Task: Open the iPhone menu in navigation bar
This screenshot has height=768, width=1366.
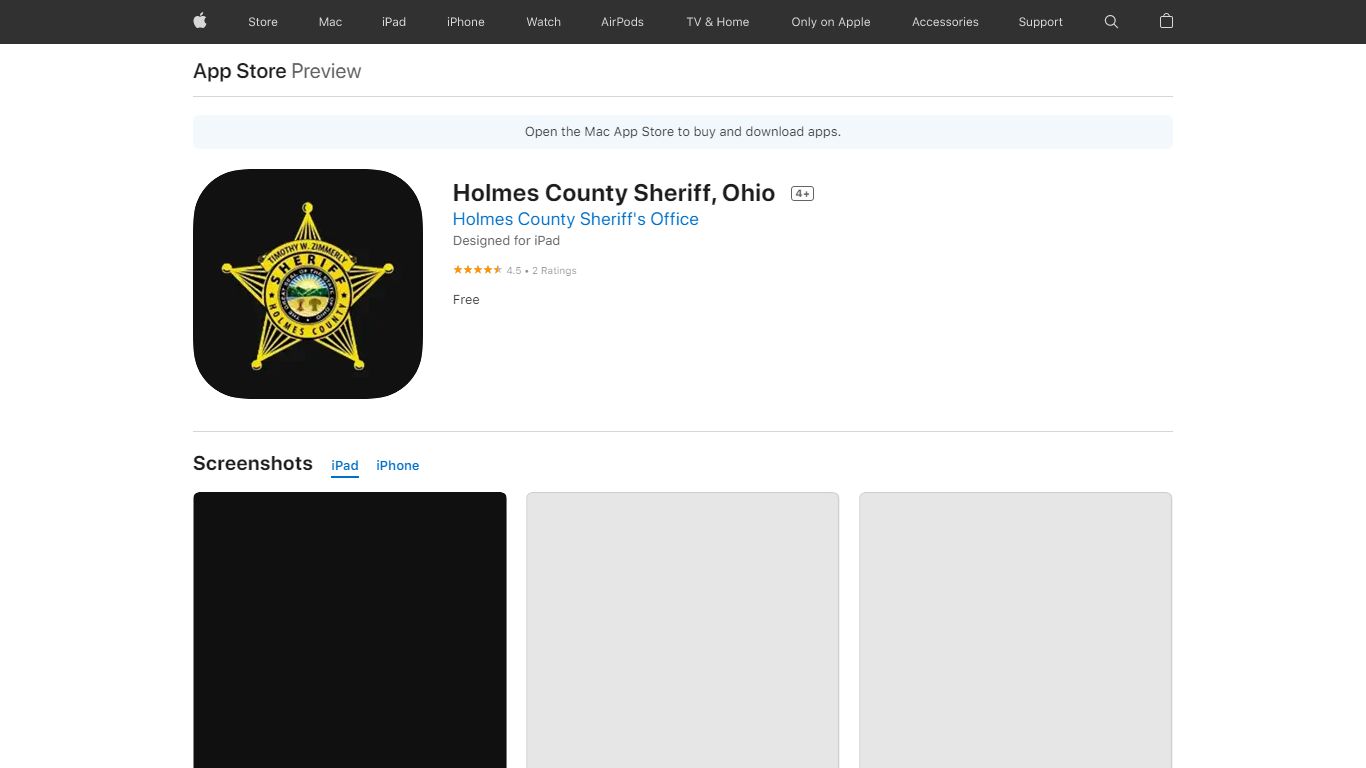Action: coord(466,22)
